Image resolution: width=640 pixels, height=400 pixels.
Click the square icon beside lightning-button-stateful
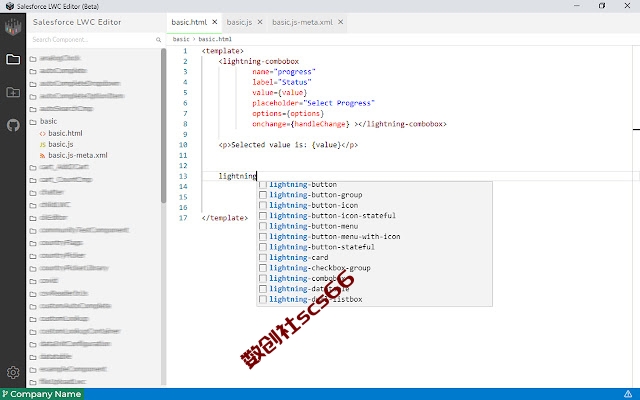tap(263, 247)
